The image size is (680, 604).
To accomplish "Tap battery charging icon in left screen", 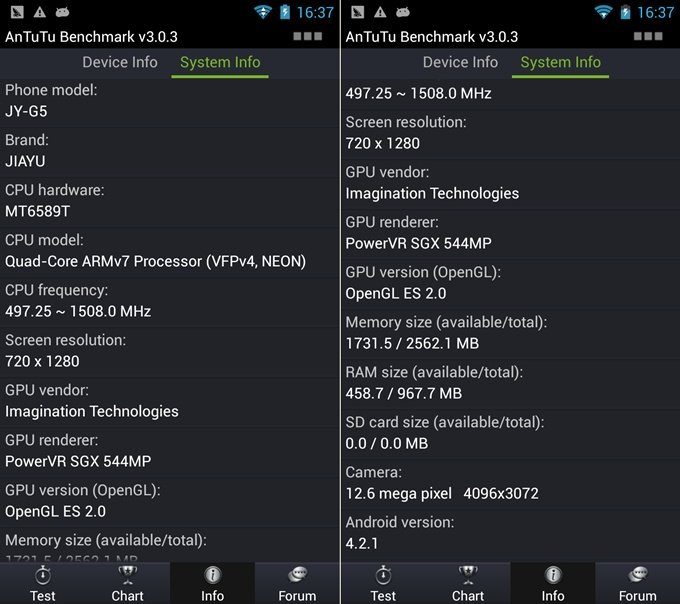I will 285,12.
